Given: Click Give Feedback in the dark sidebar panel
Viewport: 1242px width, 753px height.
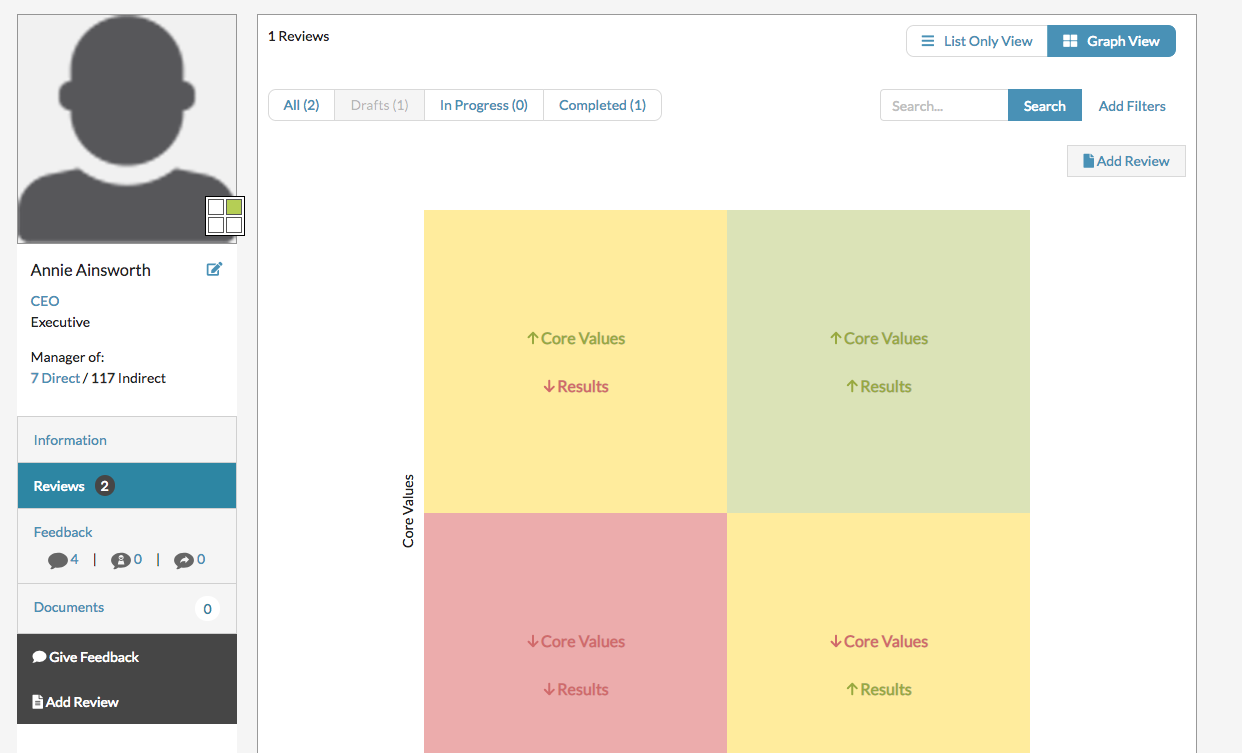Looking at the screenshot, I should (x=86, y=657).
